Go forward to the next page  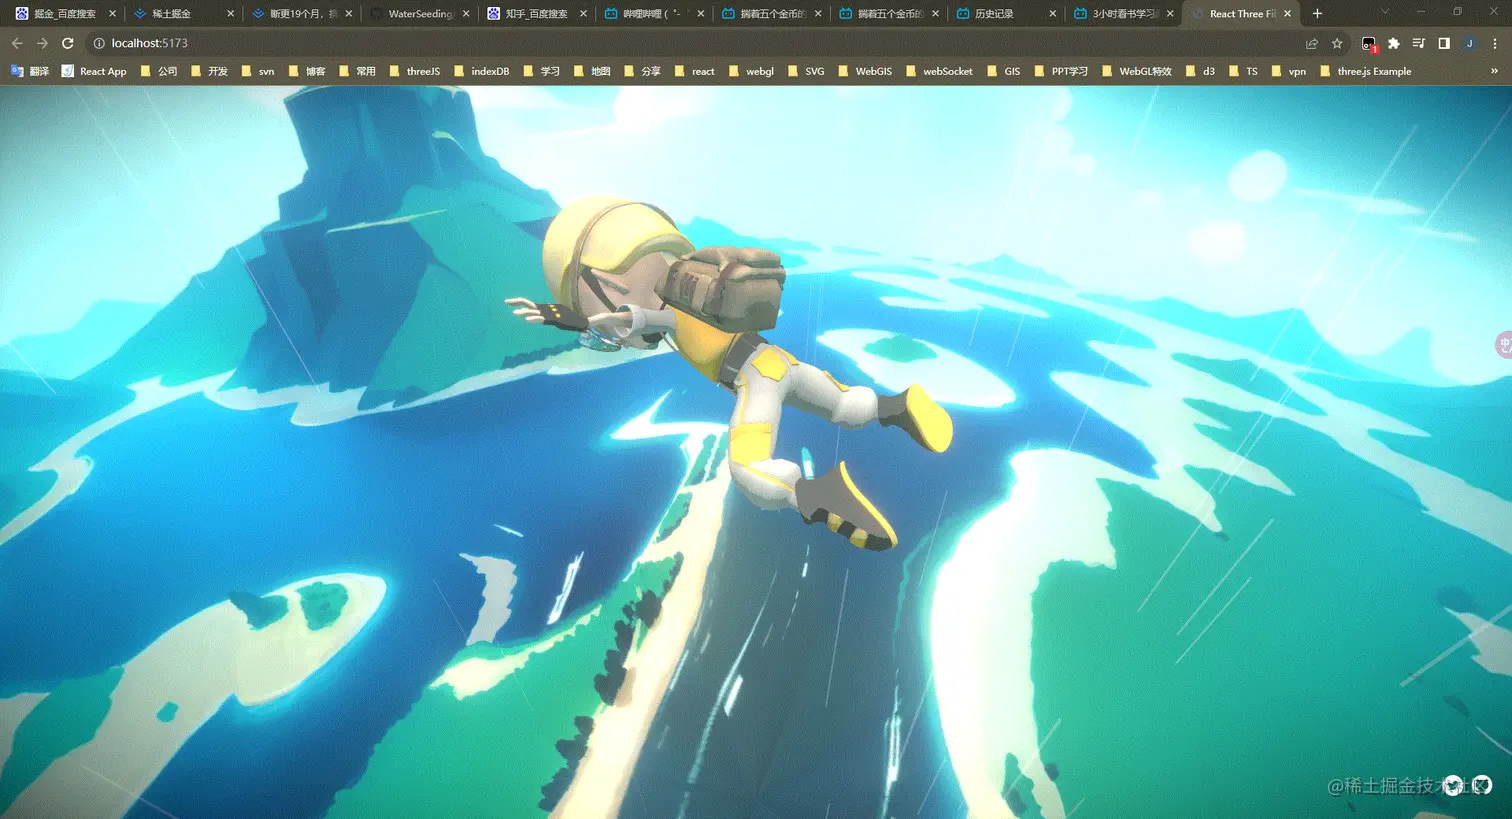(42, 43)
